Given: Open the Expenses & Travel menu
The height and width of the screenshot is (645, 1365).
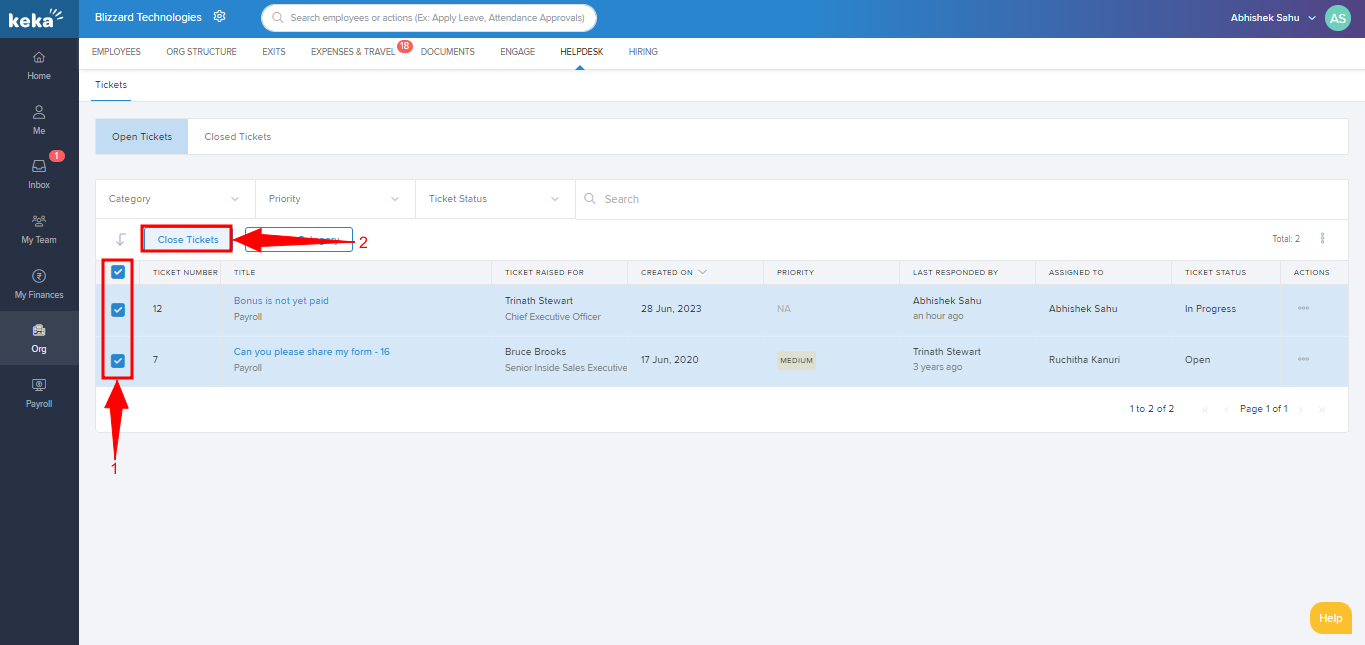Looking at the screenshot, I should point(353,52).
